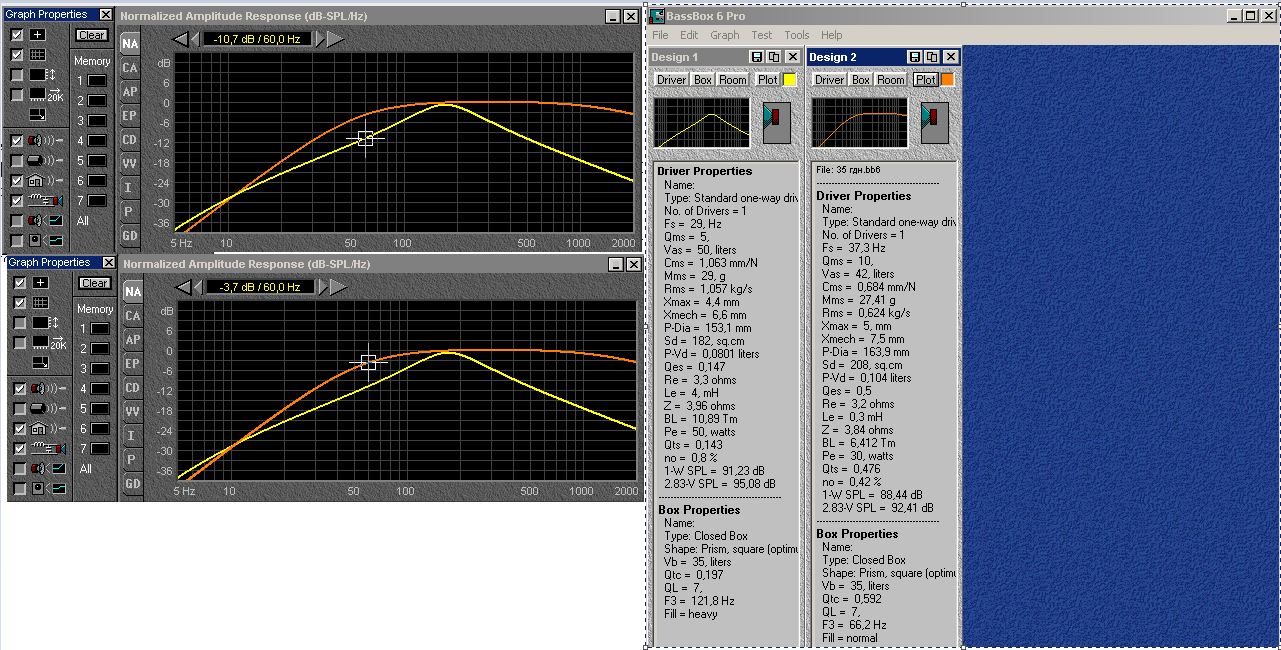
Task: Select the EP tab in the -10,7 dB graph window
Action: [x=130, y=116]
